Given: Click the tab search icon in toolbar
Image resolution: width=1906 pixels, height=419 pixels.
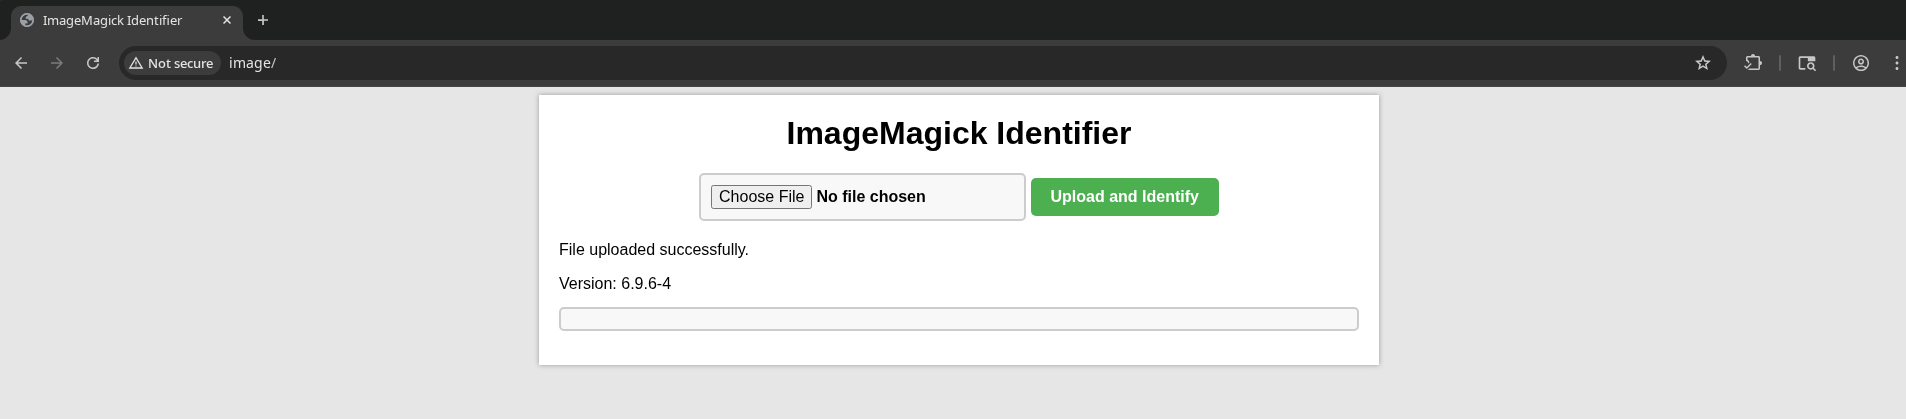Looking at the screenshot, I should (x=1807, y=63).
